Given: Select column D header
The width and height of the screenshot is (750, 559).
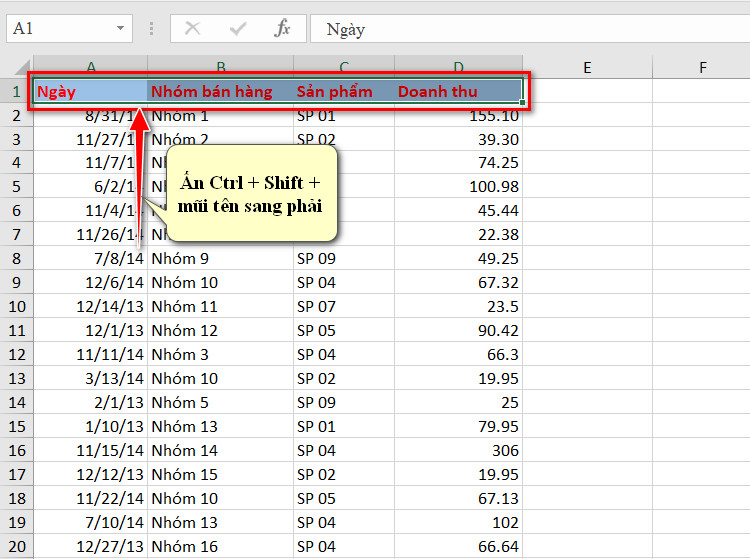Looking at the screenshot, I should click(x=458, y=66).
